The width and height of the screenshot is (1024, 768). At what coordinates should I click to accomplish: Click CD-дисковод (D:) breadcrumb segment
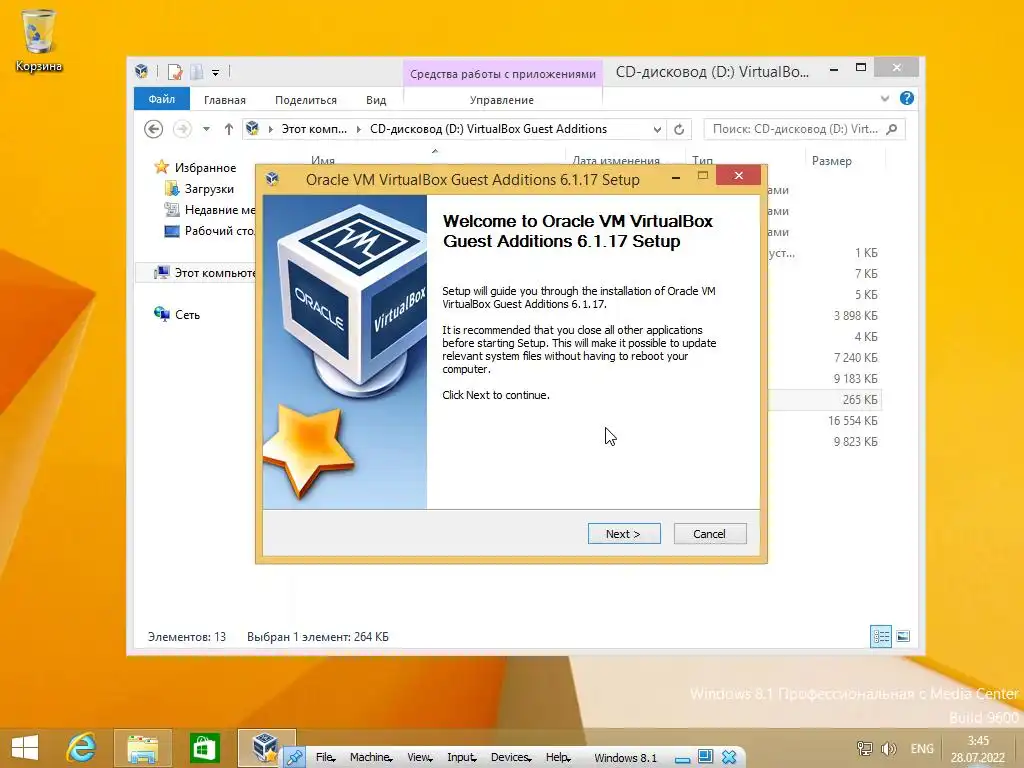pos(488,129)
